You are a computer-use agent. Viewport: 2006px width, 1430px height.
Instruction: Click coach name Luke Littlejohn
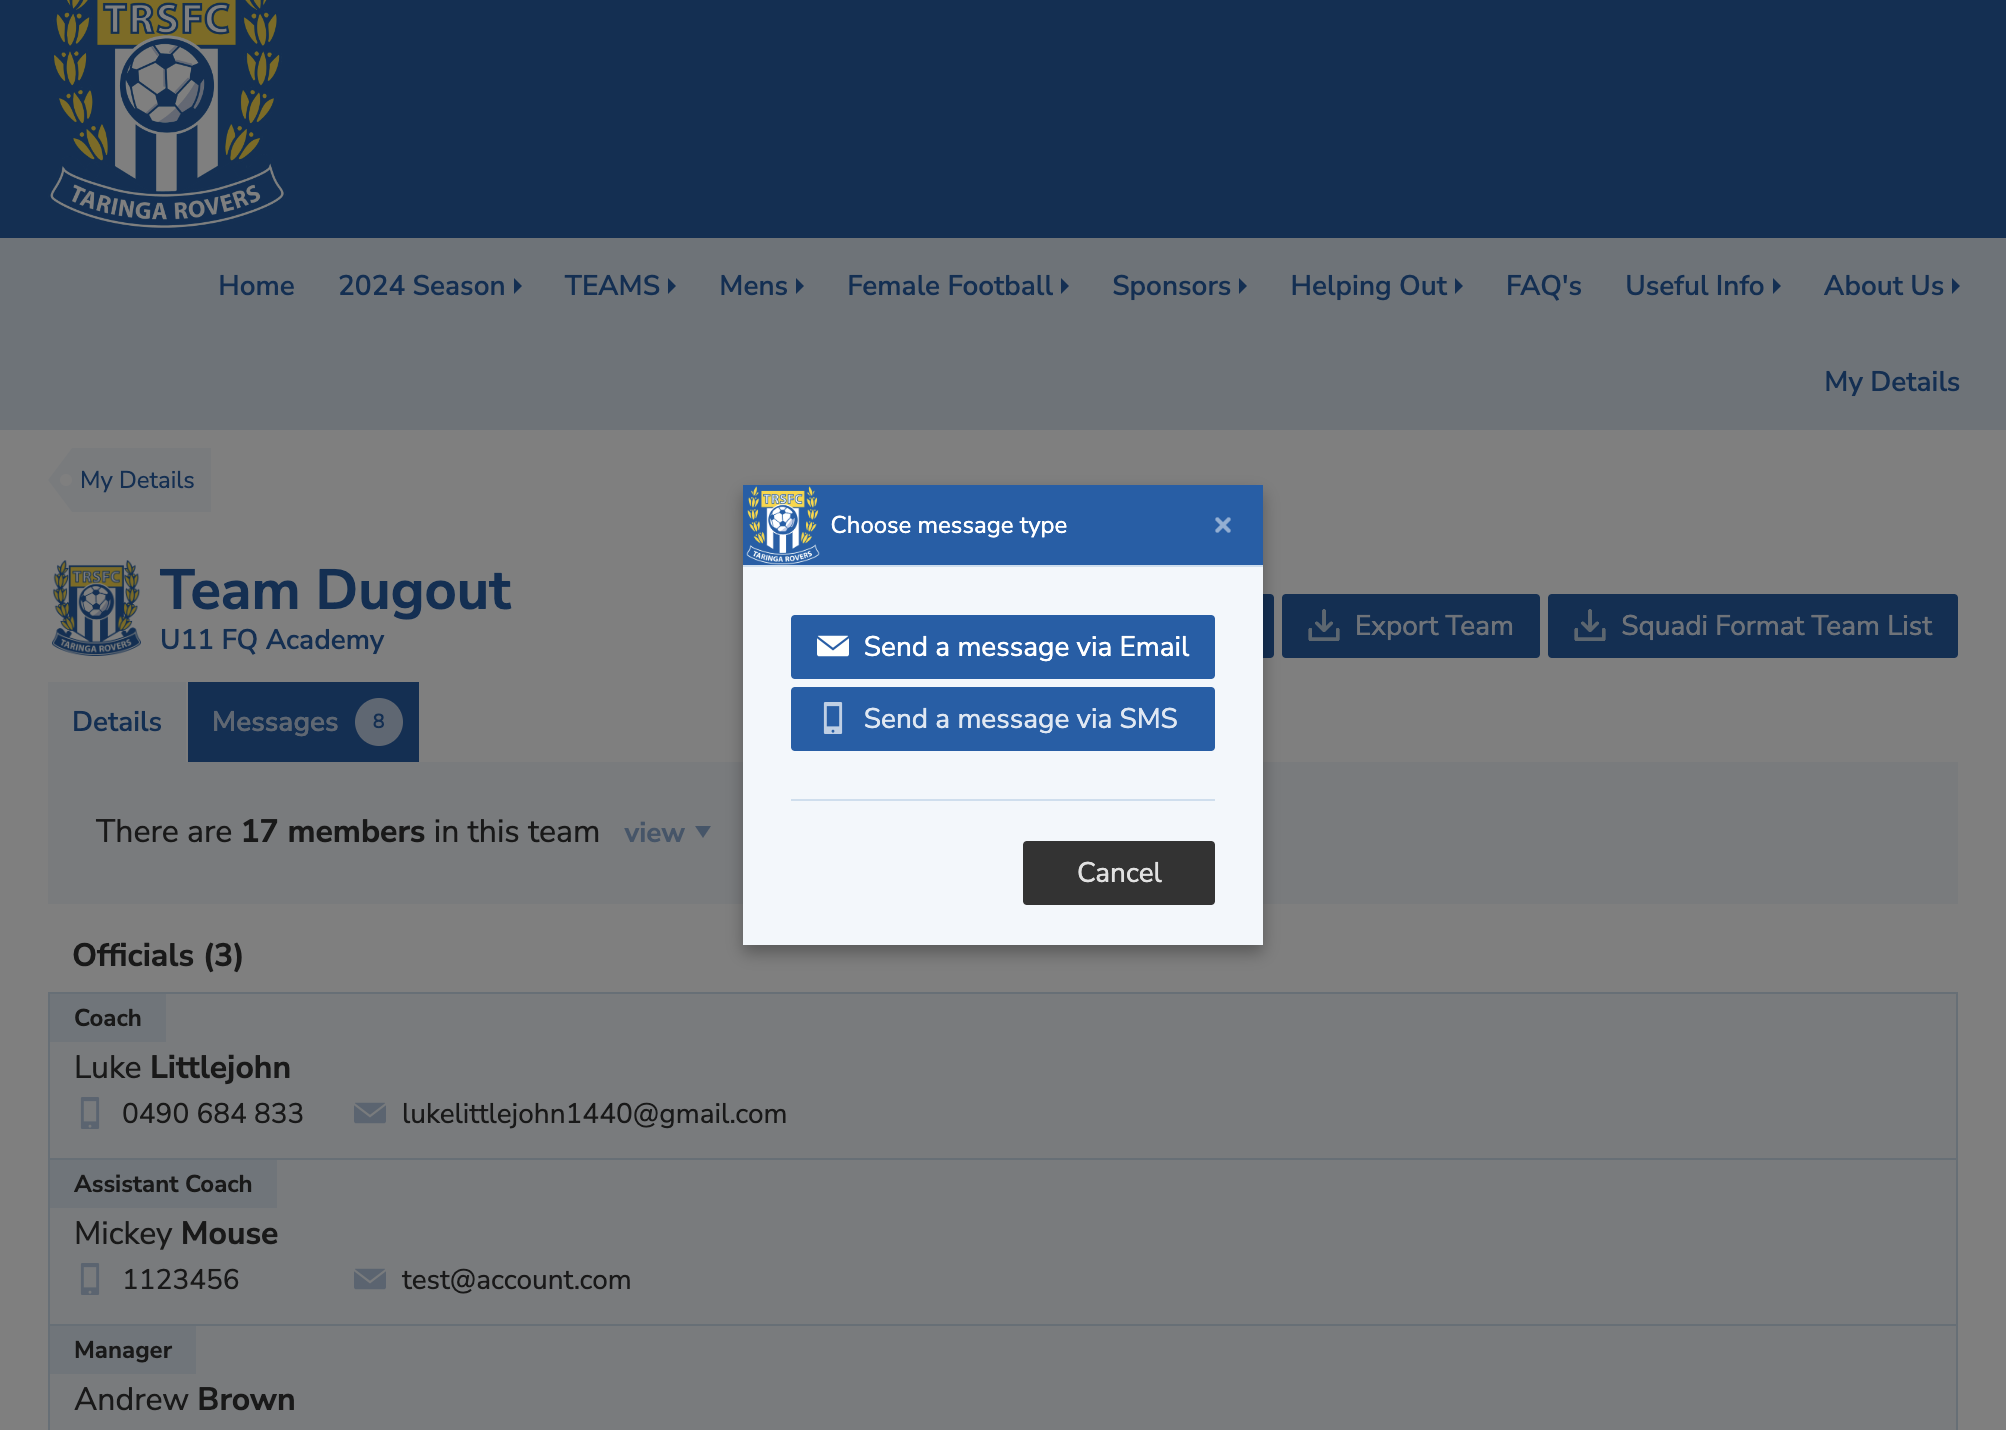tap(182, 1067)
